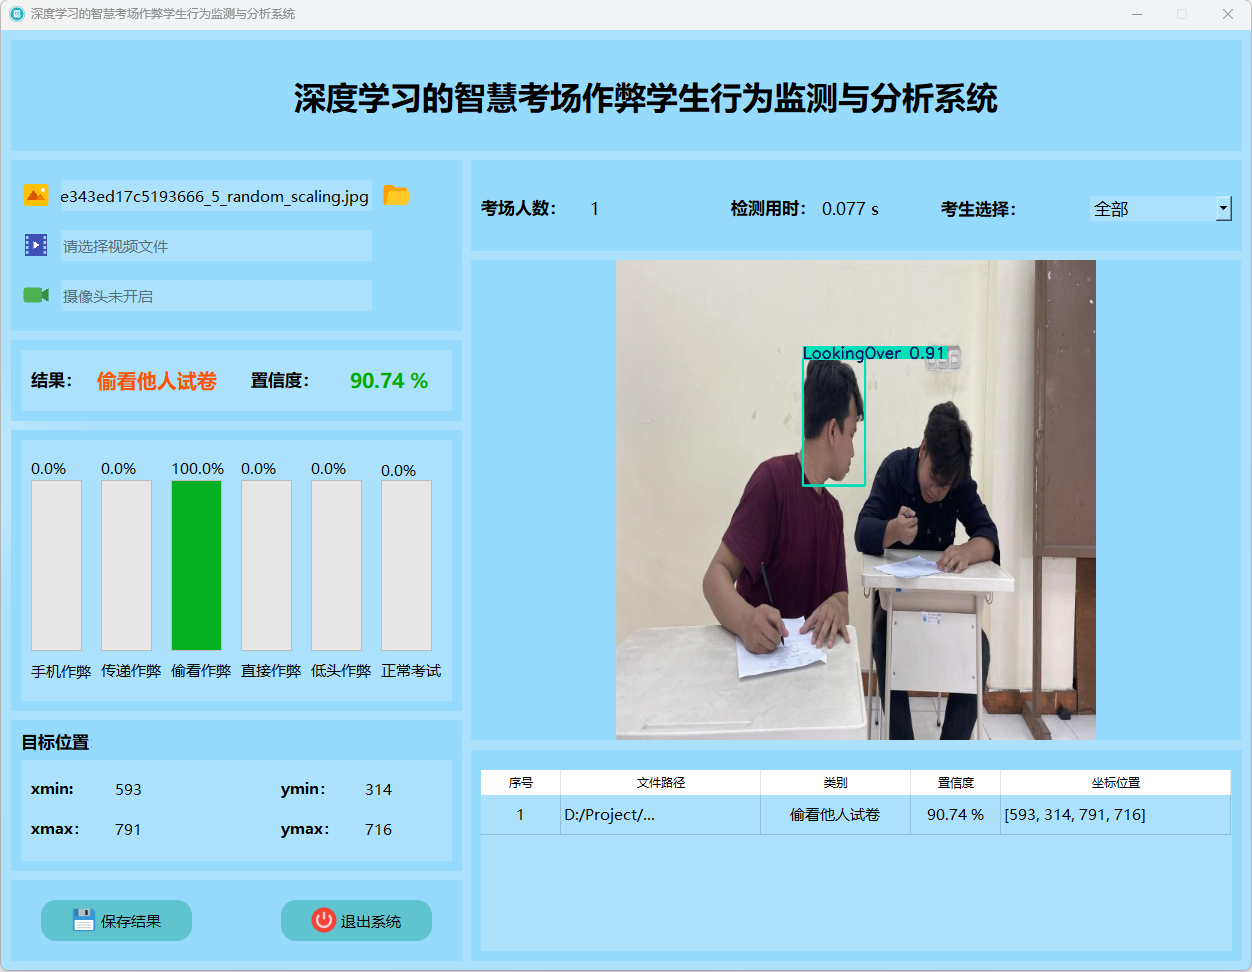Click the orange 偷看他人试卷 result text
Image resolution: width=1252 pixels, height=972 pixels.
157,381
